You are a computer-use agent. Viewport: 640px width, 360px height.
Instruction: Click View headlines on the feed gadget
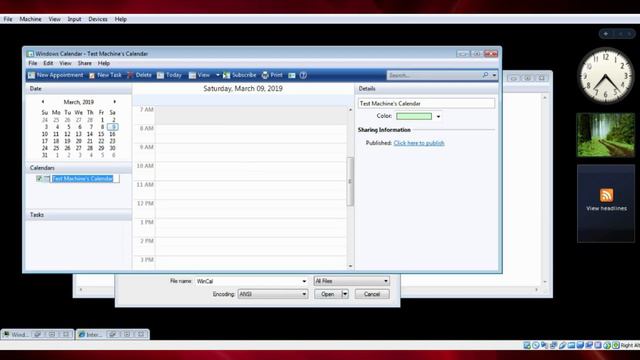tap(606, 208)
